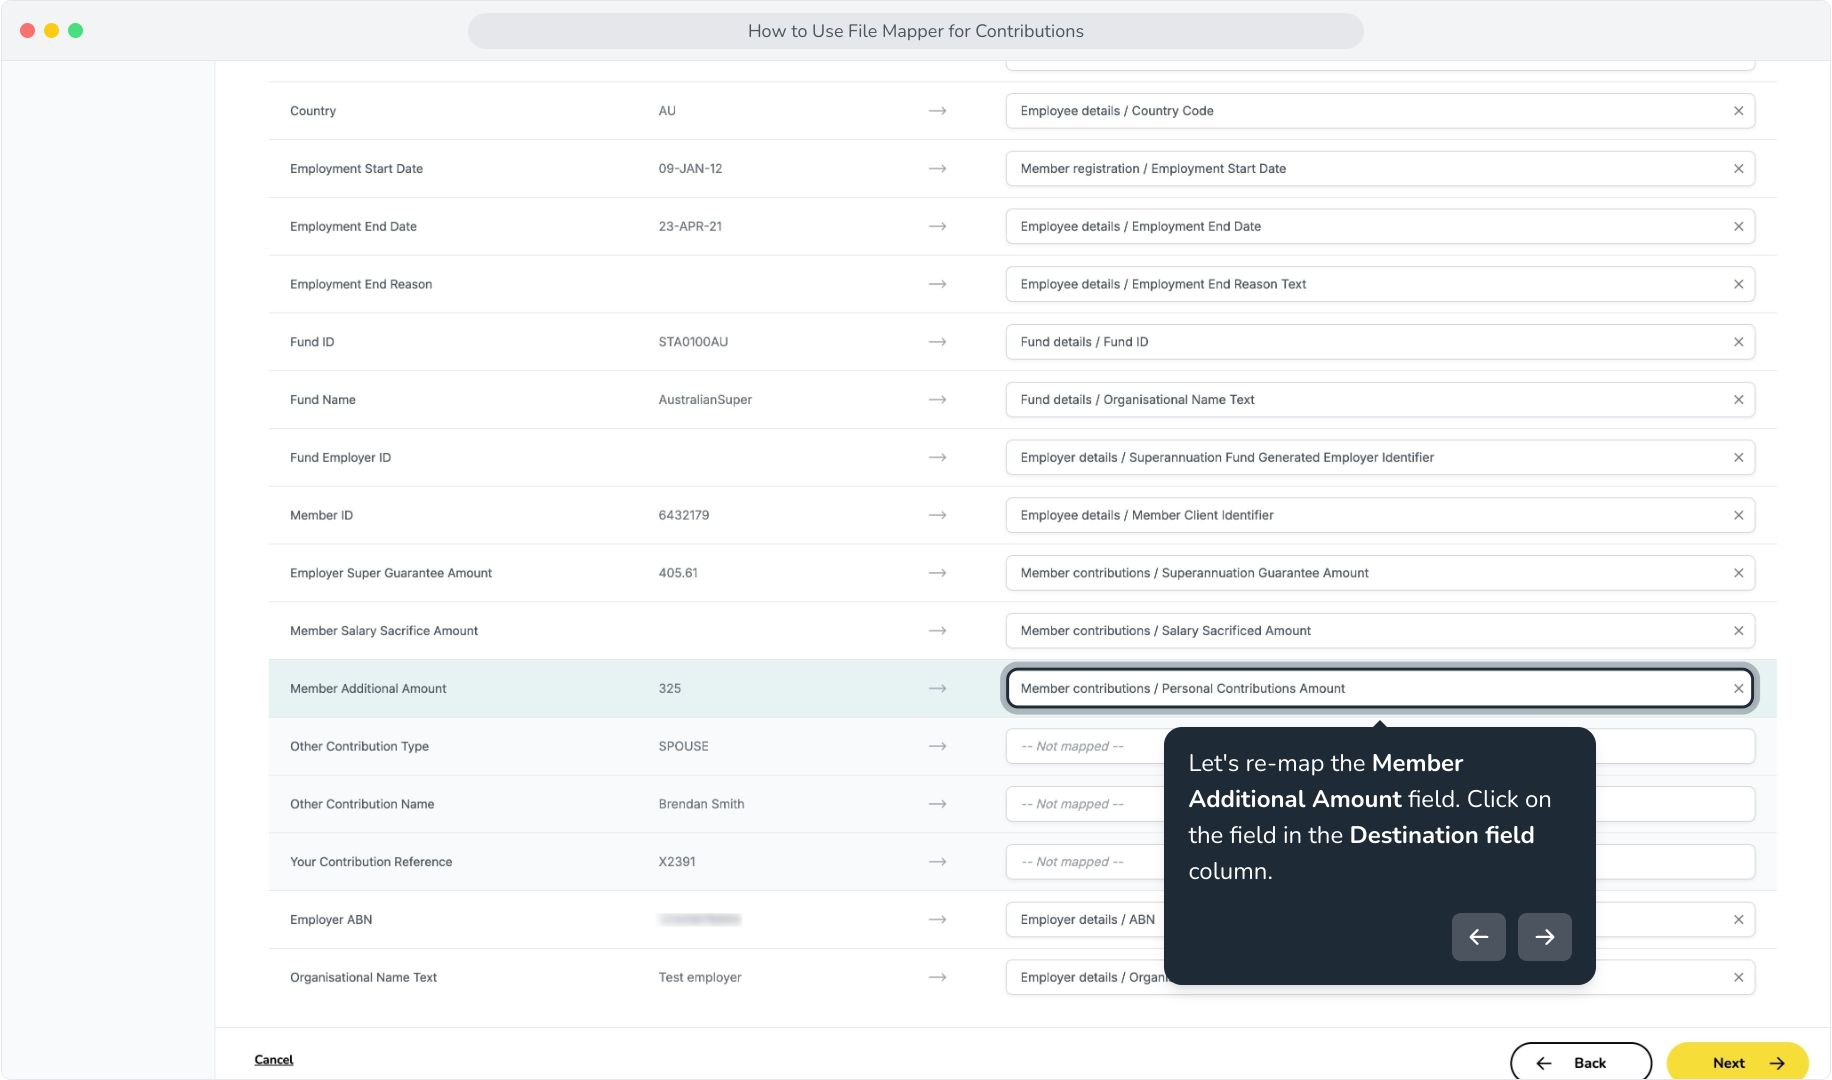The image size is (1832, 1080).
Task: Clear the Organisational Name Text fund mapping
Action: coord(1738,400)
